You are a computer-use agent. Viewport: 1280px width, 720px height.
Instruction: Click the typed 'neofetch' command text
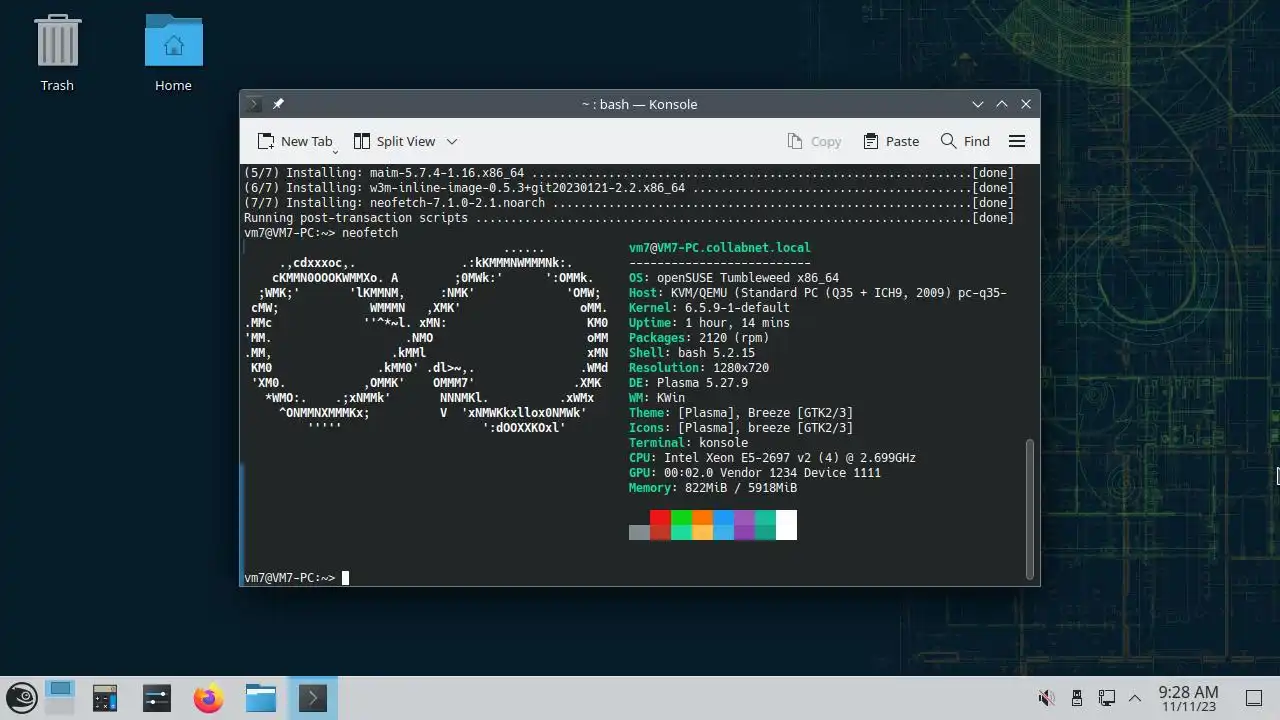(x=370, y=233)
